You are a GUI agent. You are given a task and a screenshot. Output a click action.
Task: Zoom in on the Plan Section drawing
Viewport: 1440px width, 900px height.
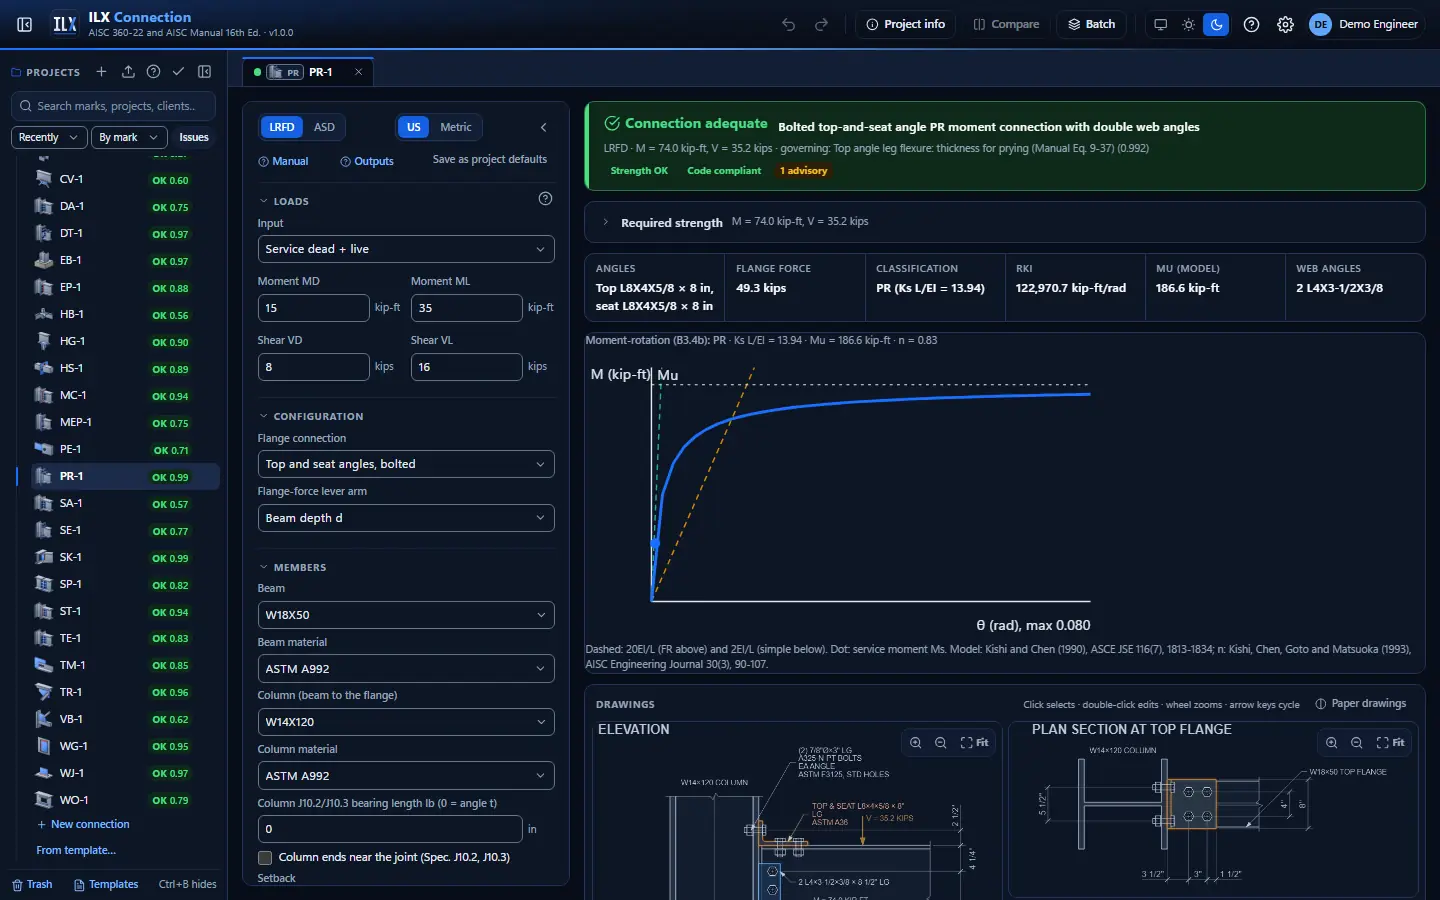point(1332,743)
